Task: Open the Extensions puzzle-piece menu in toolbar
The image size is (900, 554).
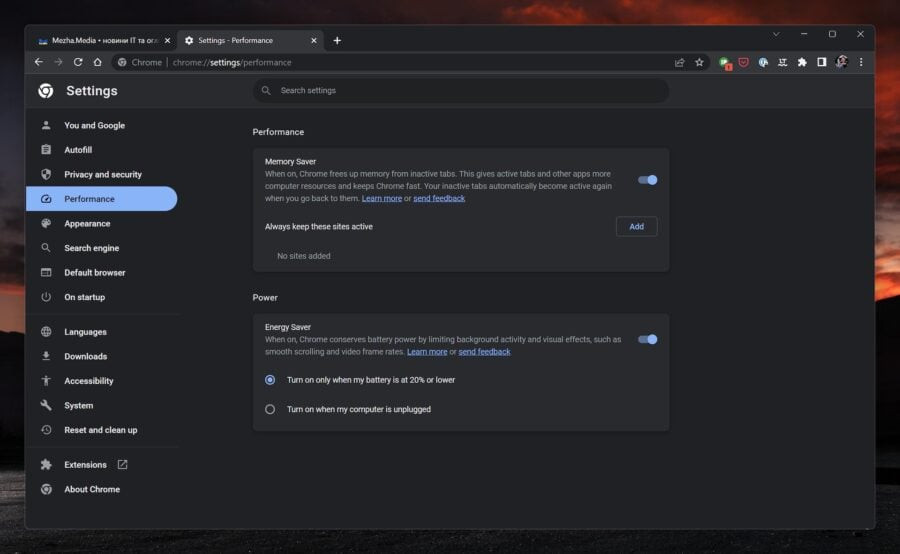Action: pyautogui.click(x=802, y=62)
